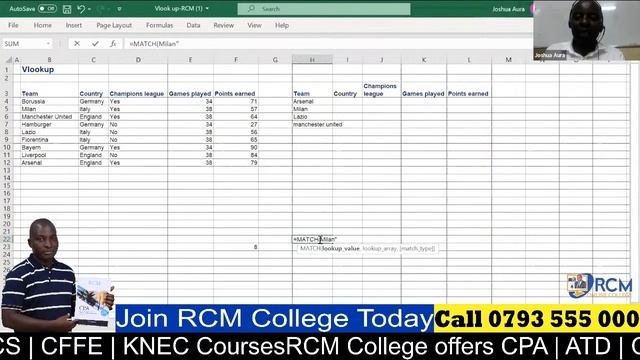This screenshot has width=640, height=360.
Task: Click the Points earned header in column L
Action: [x=468, y=94]
